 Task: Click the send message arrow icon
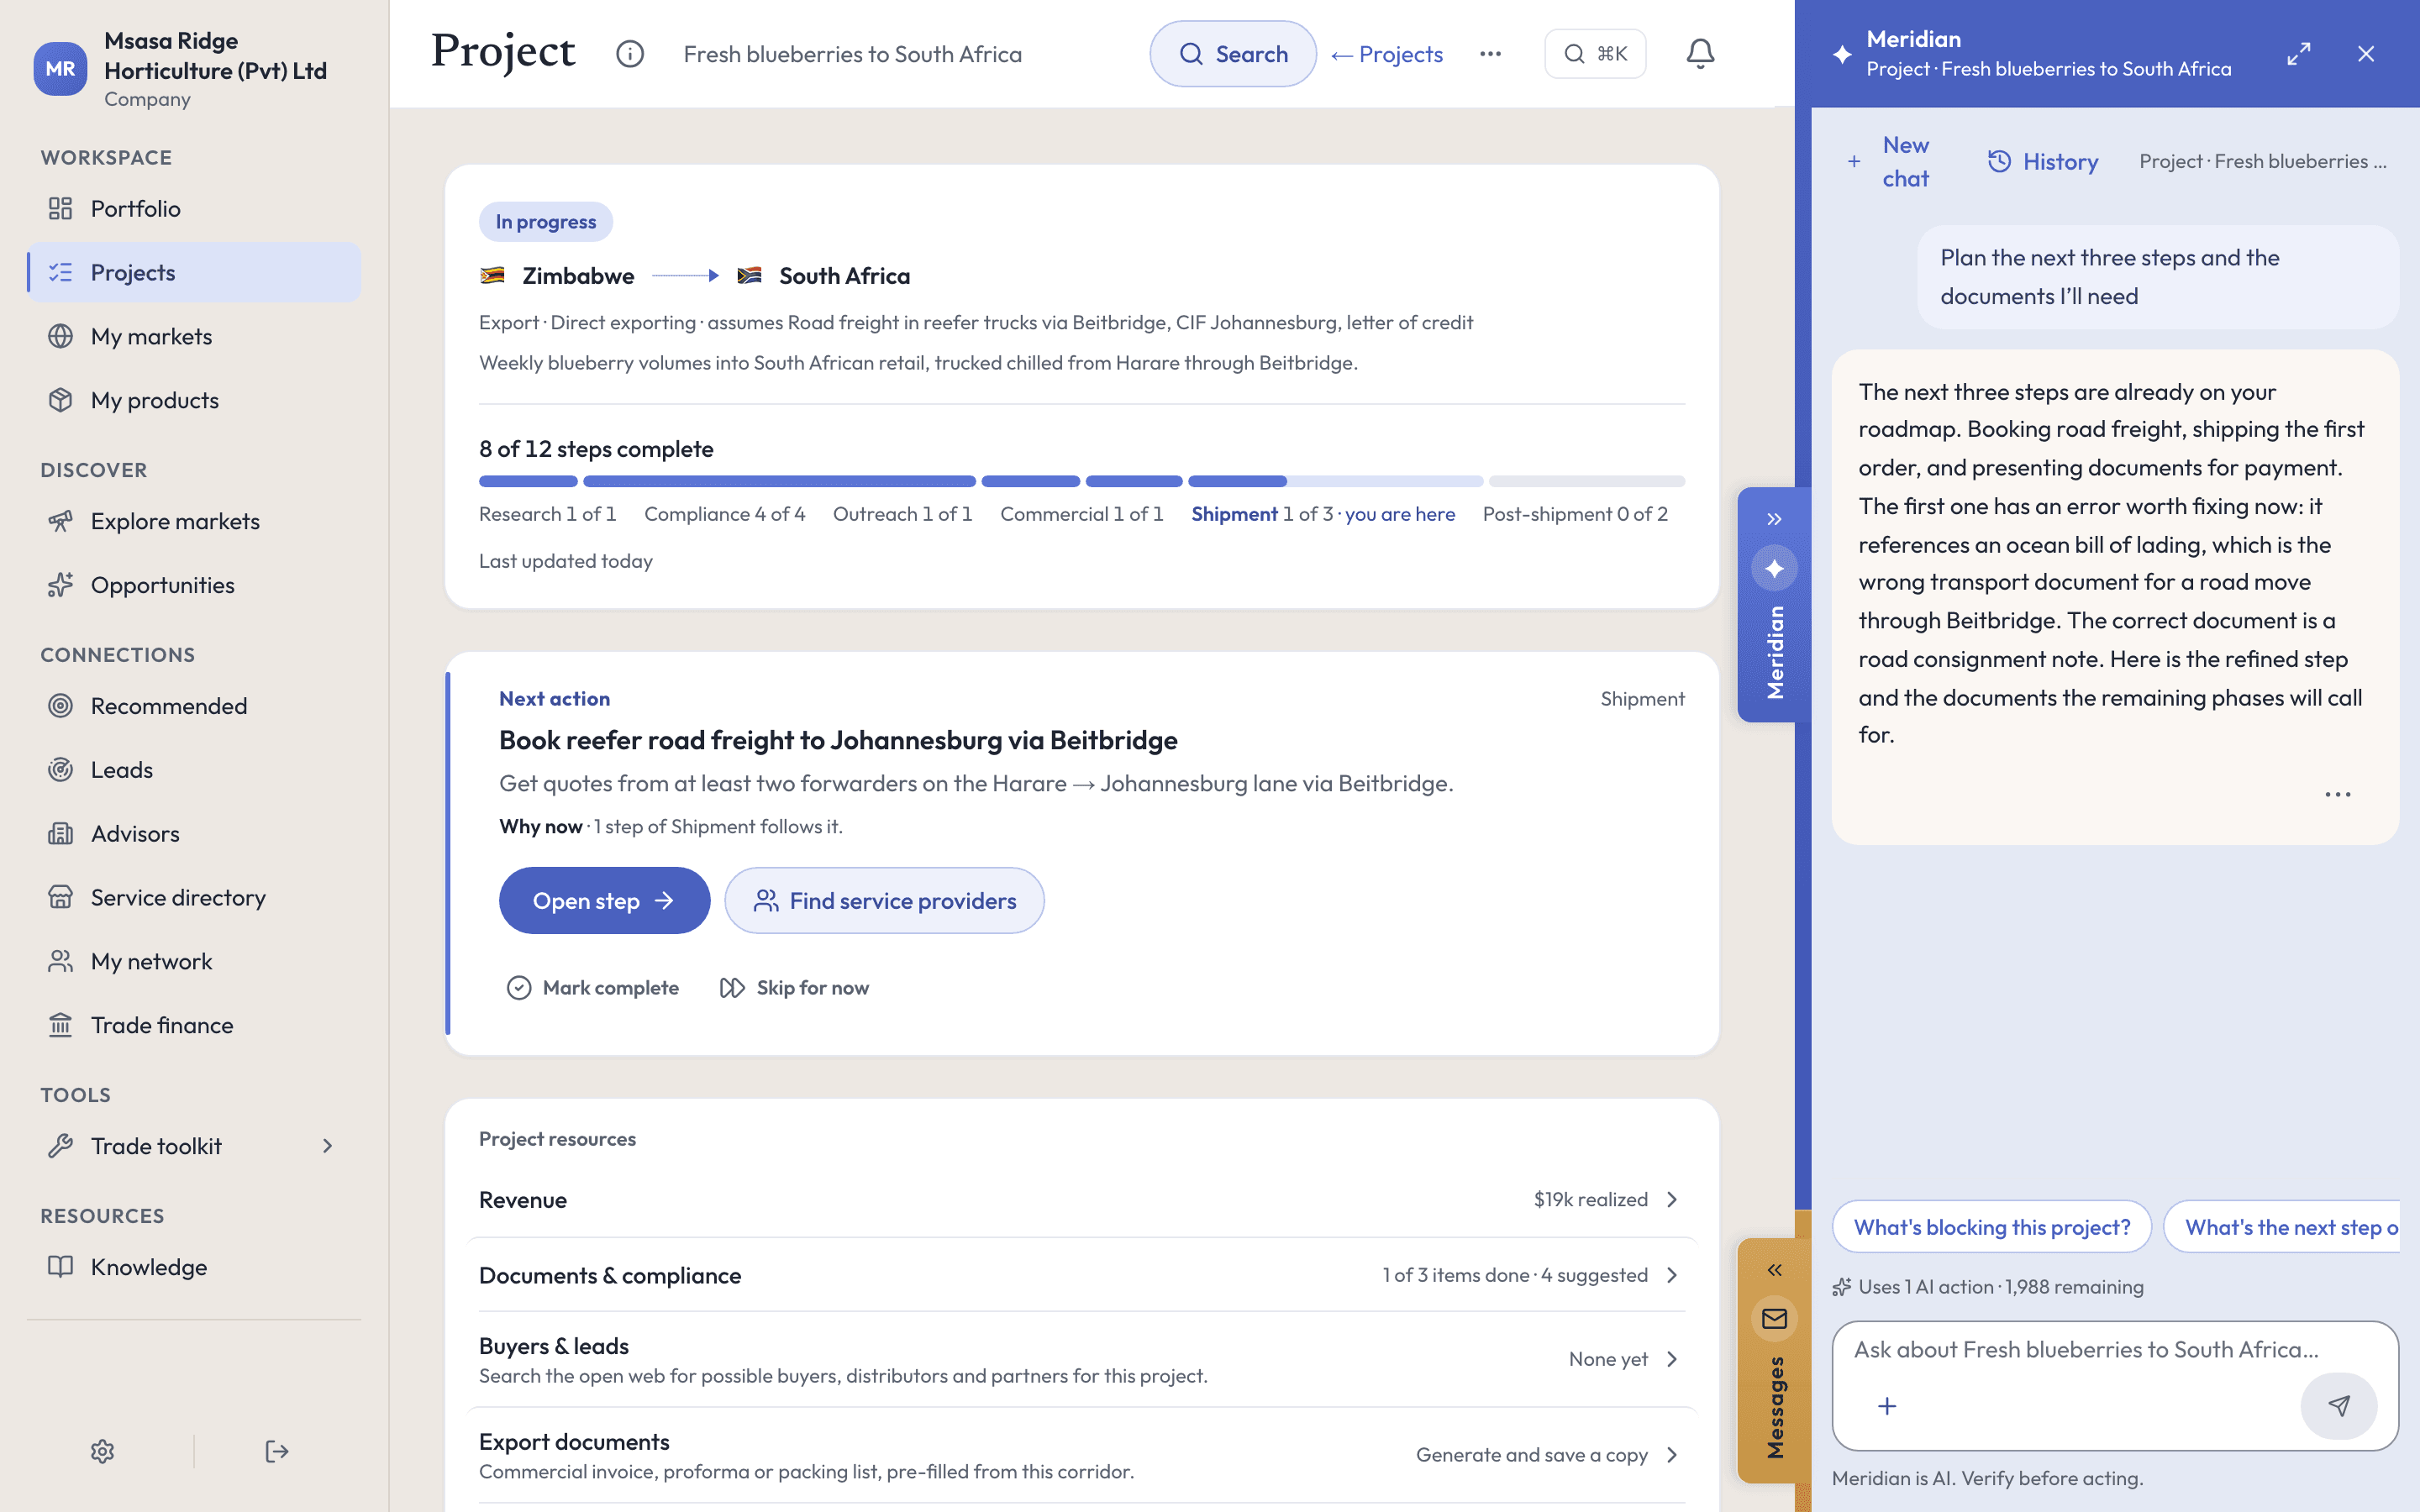(x=2338, y=1406)
